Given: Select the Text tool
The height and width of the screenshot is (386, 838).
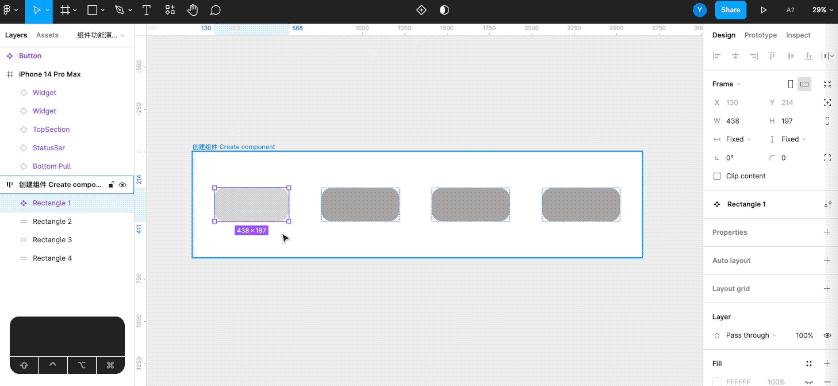Looking at the screenshot, I should pos(146,10).
